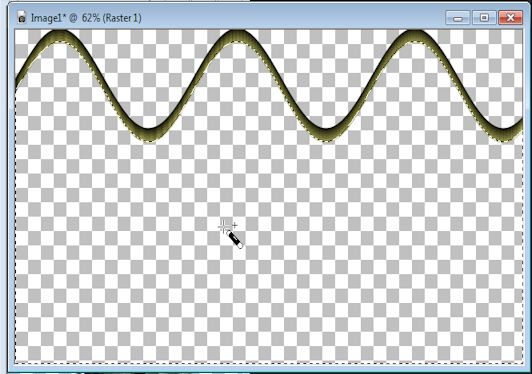Click the second trough of the olive wave
532x374 pixels.
click(x=326, y=135)
